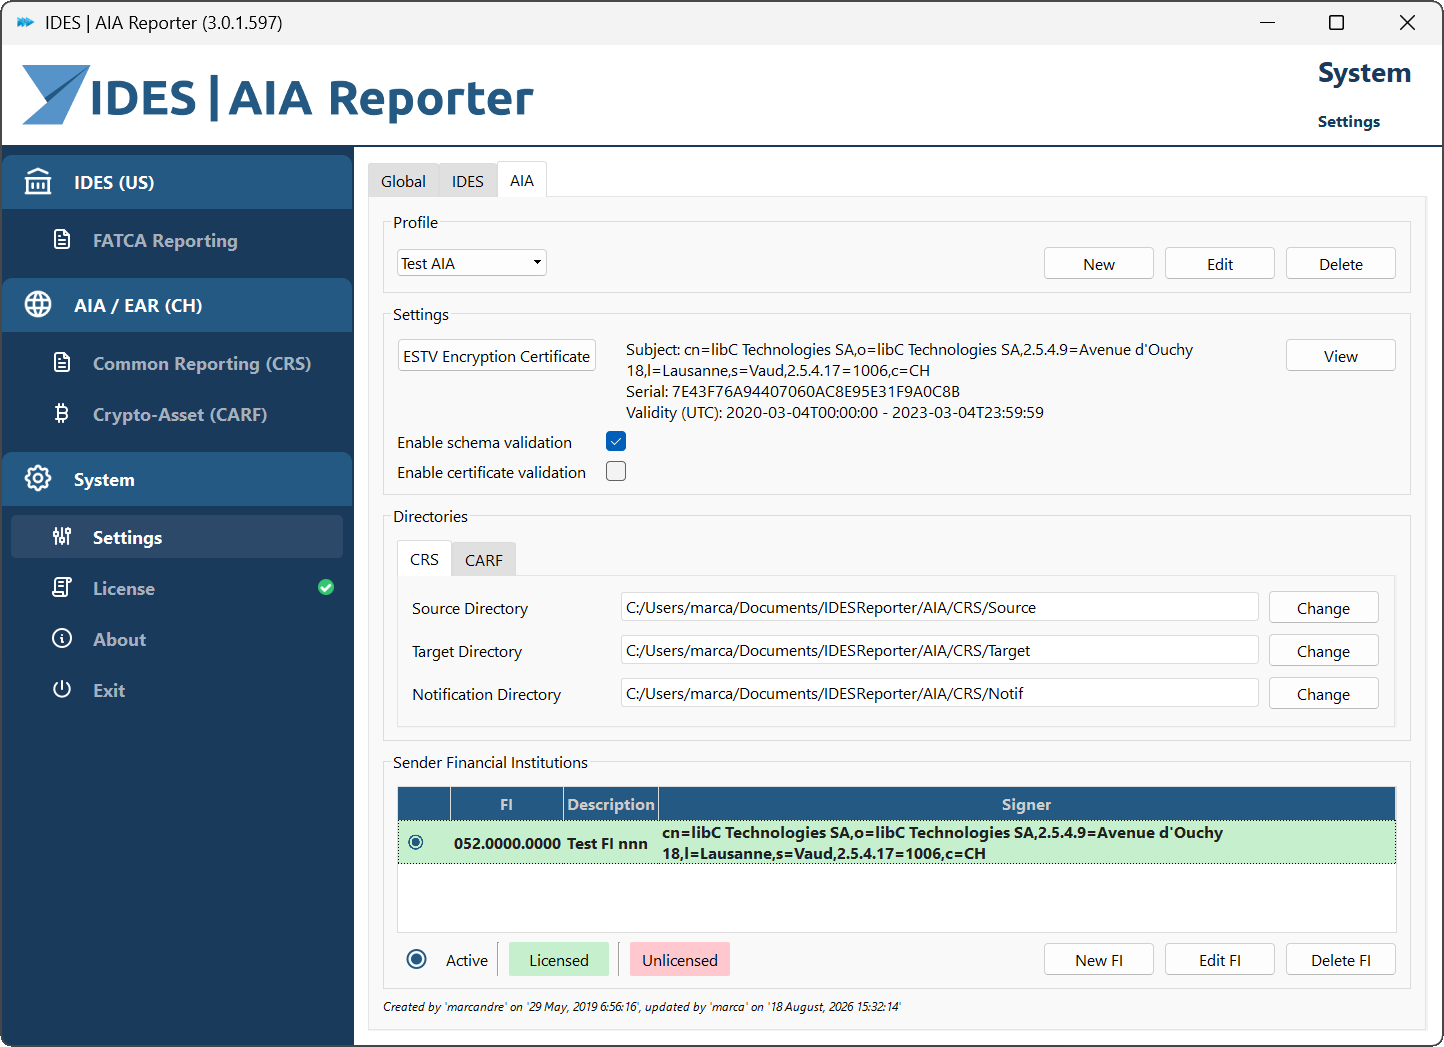Image resolution: width=1444 pixels, height=1047 pixels.
Task: Add a New FI
Action: tap(1099, 960)
